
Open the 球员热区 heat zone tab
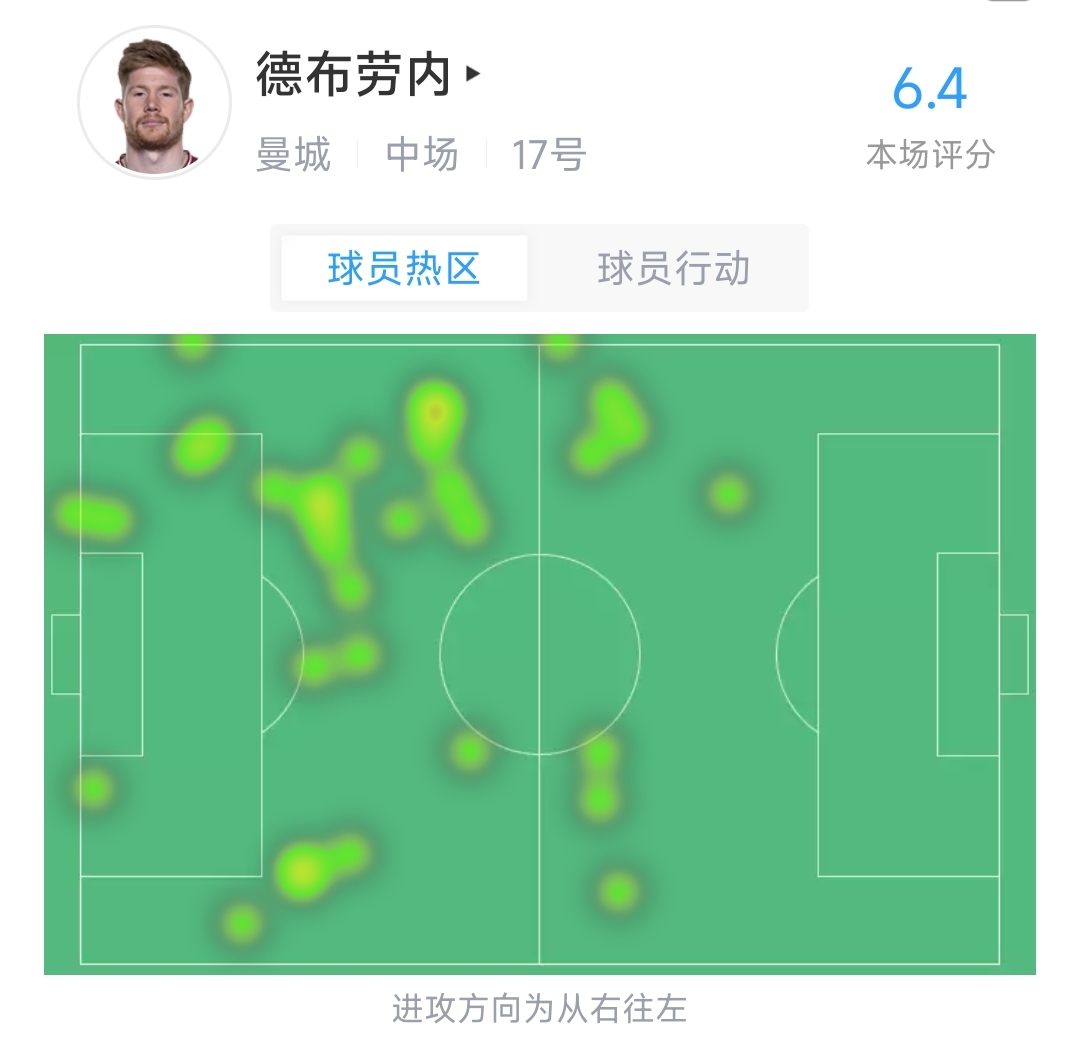(404, 268)
